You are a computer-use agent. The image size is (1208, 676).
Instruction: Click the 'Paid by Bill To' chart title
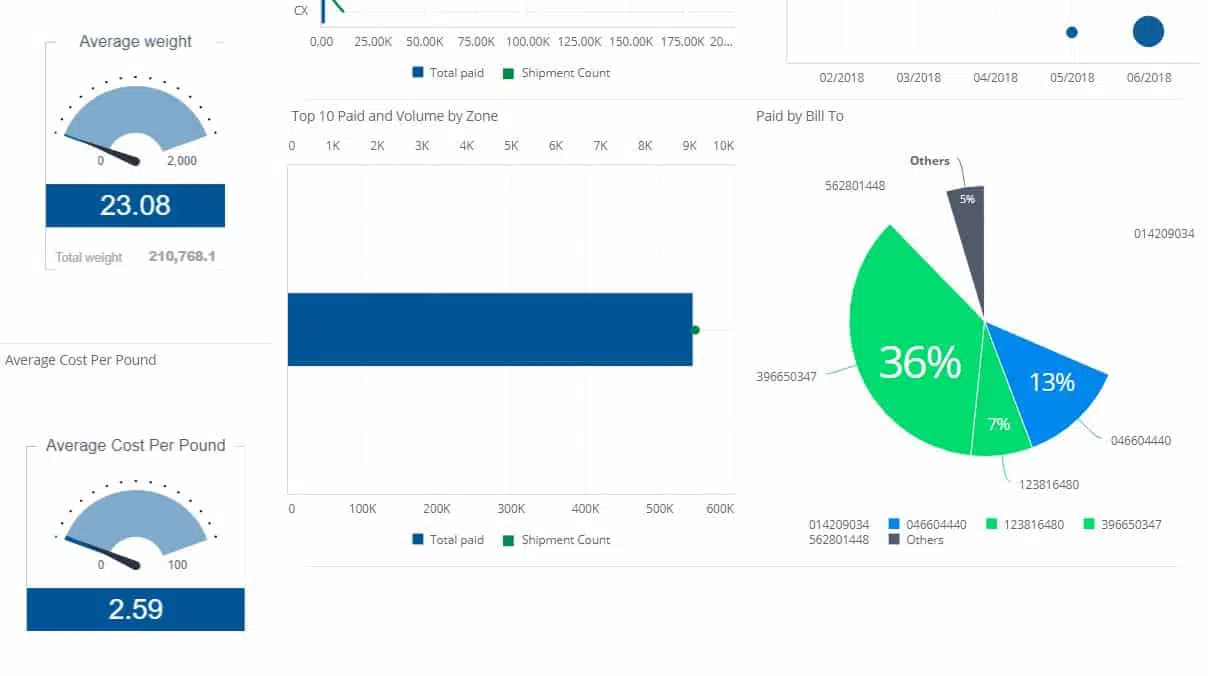tap(800, 116)
